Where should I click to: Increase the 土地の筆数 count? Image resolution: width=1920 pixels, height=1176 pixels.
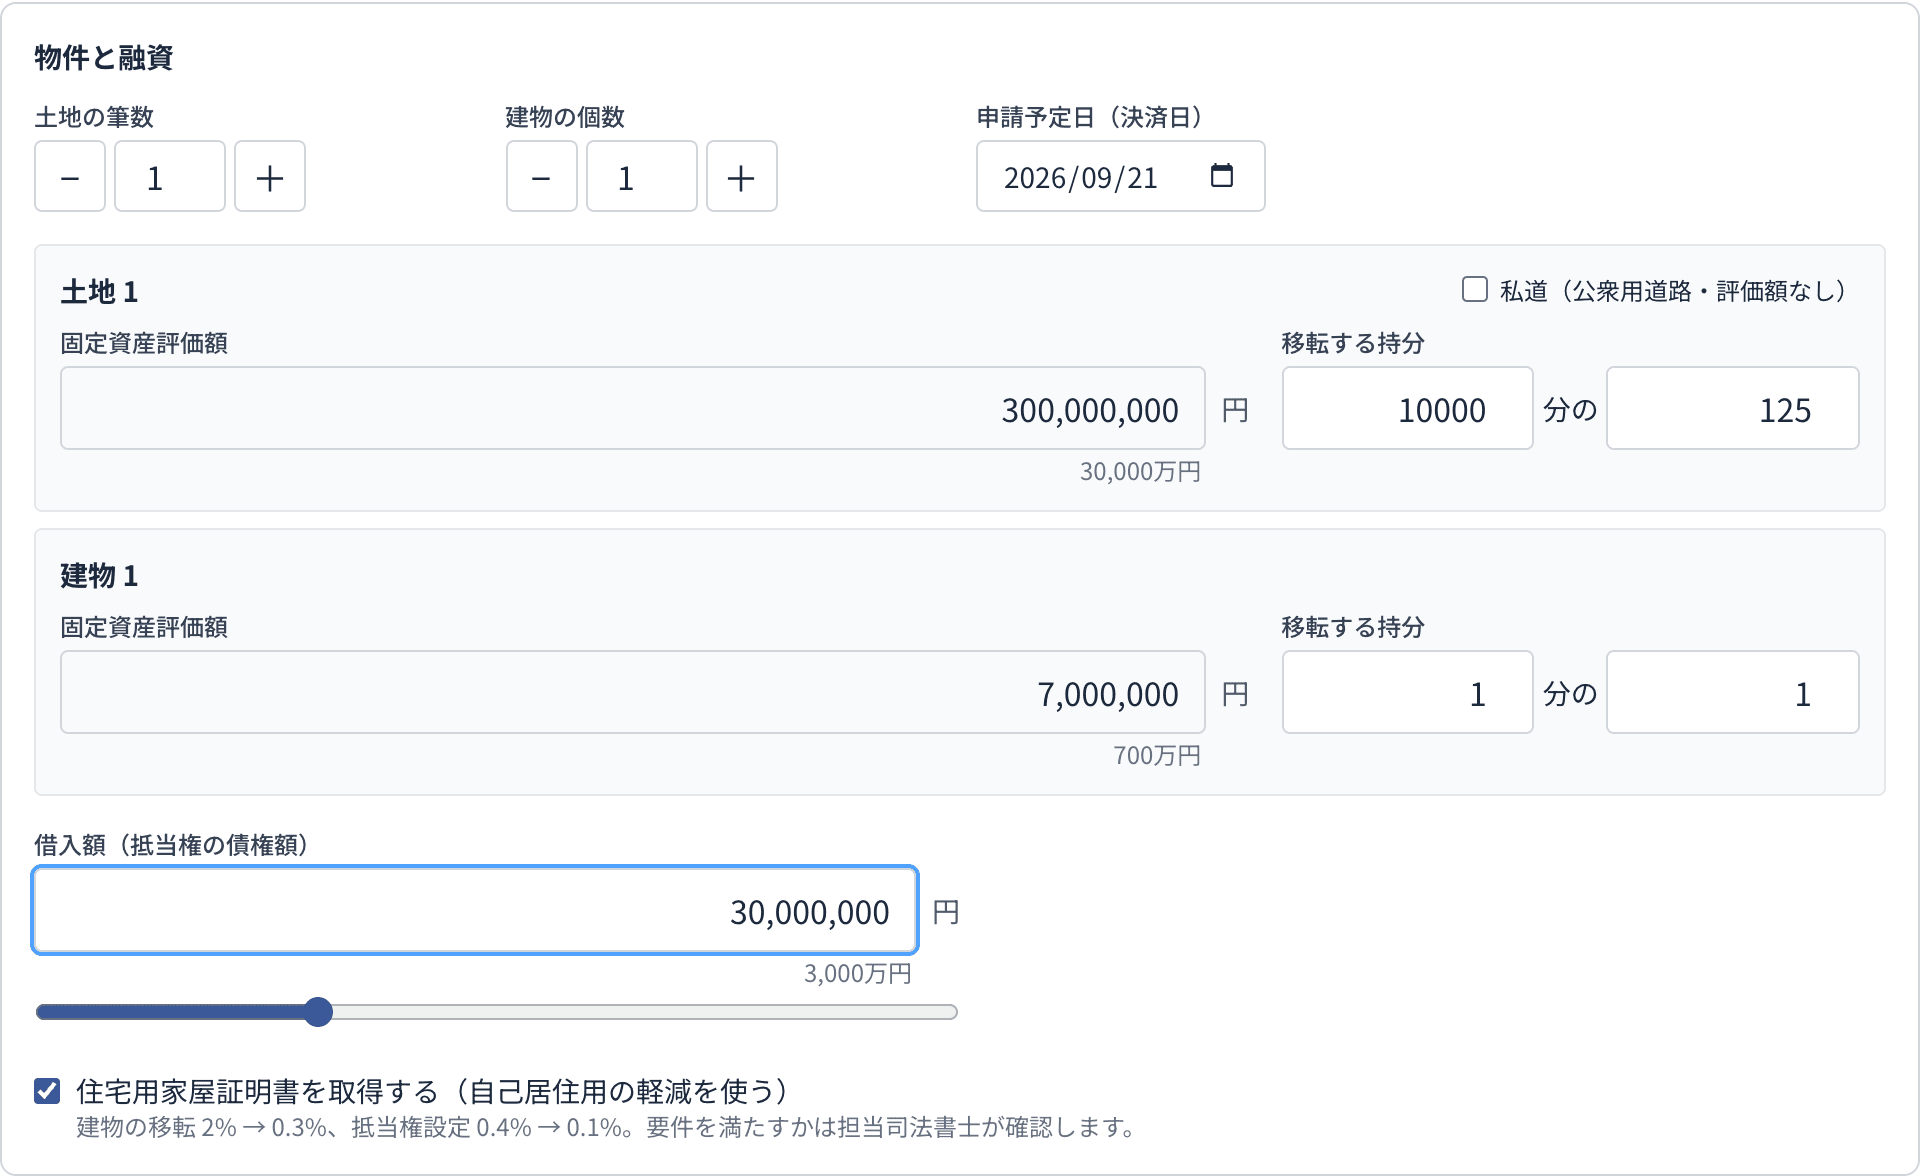(x=270, y=176)
